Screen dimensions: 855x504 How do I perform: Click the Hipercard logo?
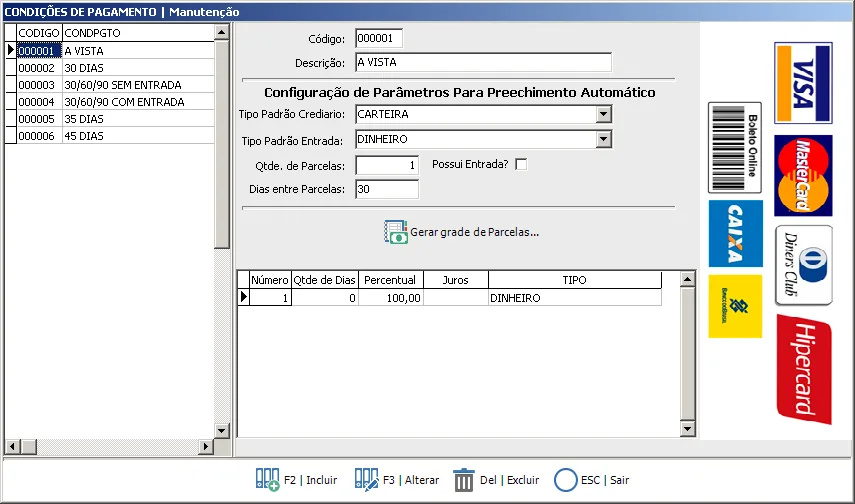804,369
